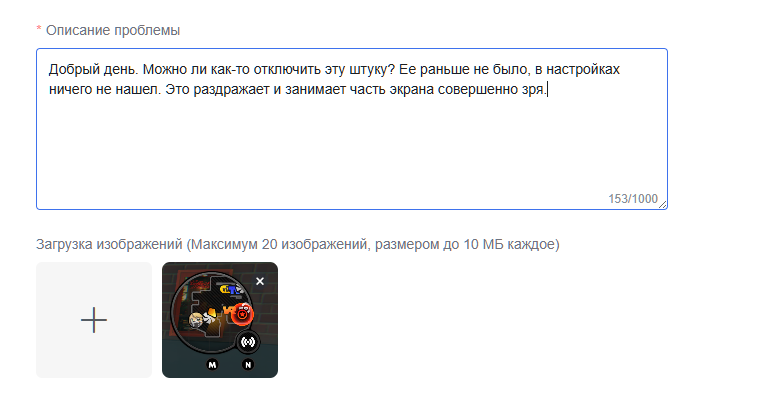Click the 'Описание проблемы' field label
Screen dimensions: 767x416
[113, 30]
